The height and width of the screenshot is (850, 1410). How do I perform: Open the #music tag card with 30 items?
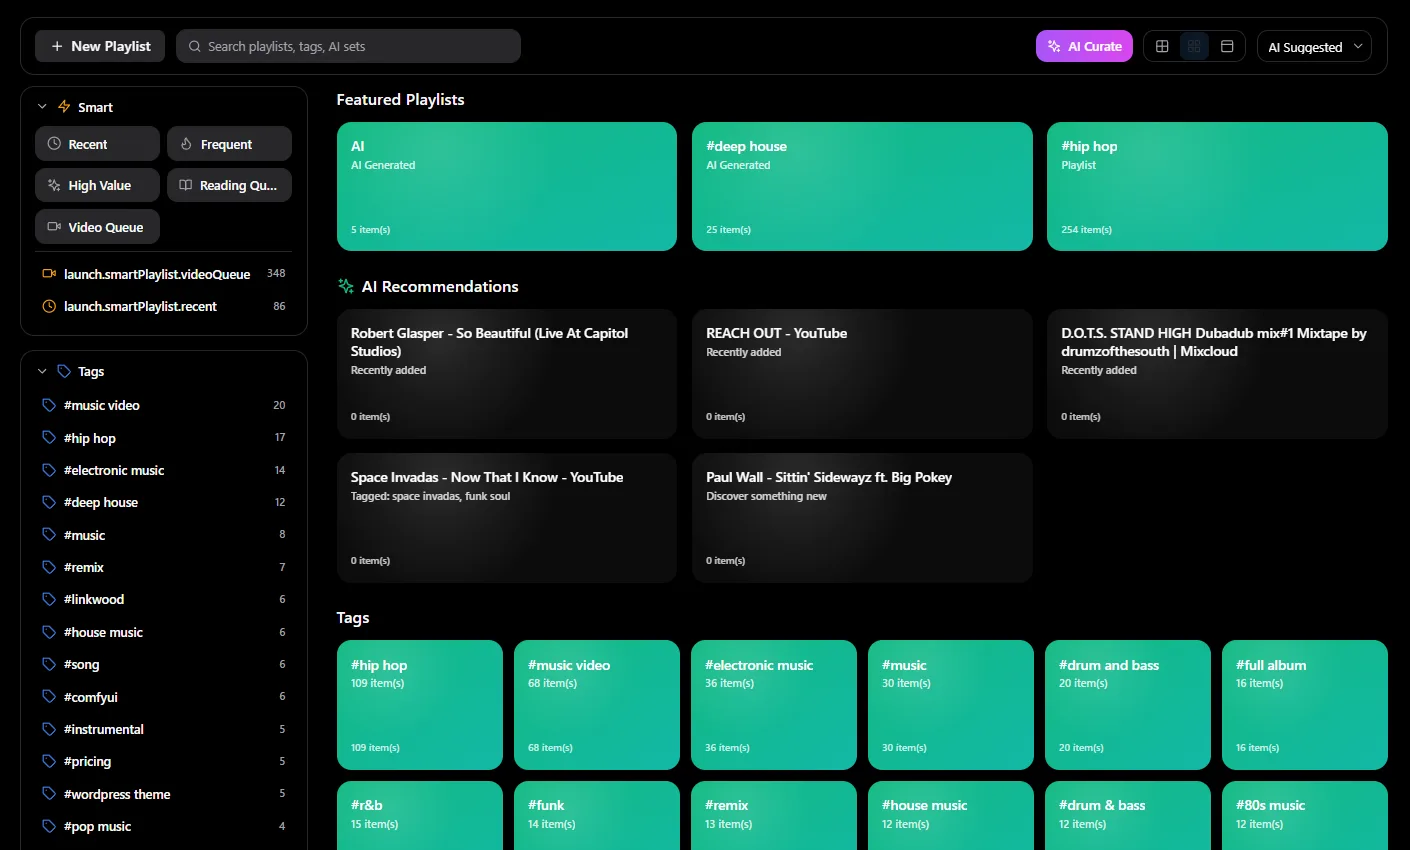pyautogui.click(x=951, y=705)
